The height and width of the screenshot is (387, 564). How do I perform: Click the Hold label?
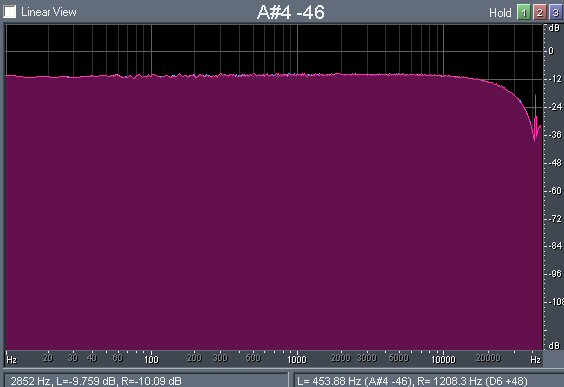coord(500,13)
